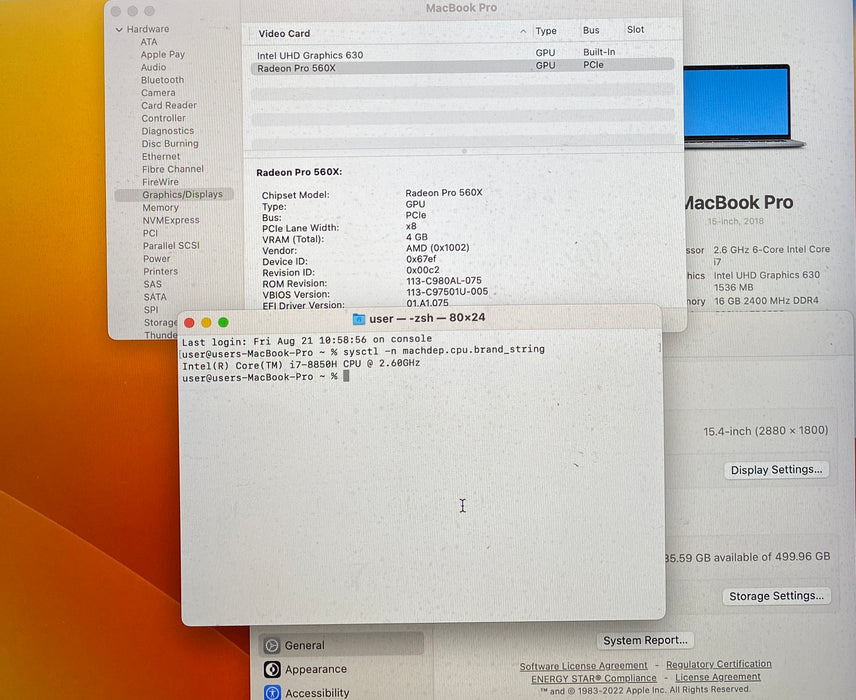Open the FireWire section

160,182
